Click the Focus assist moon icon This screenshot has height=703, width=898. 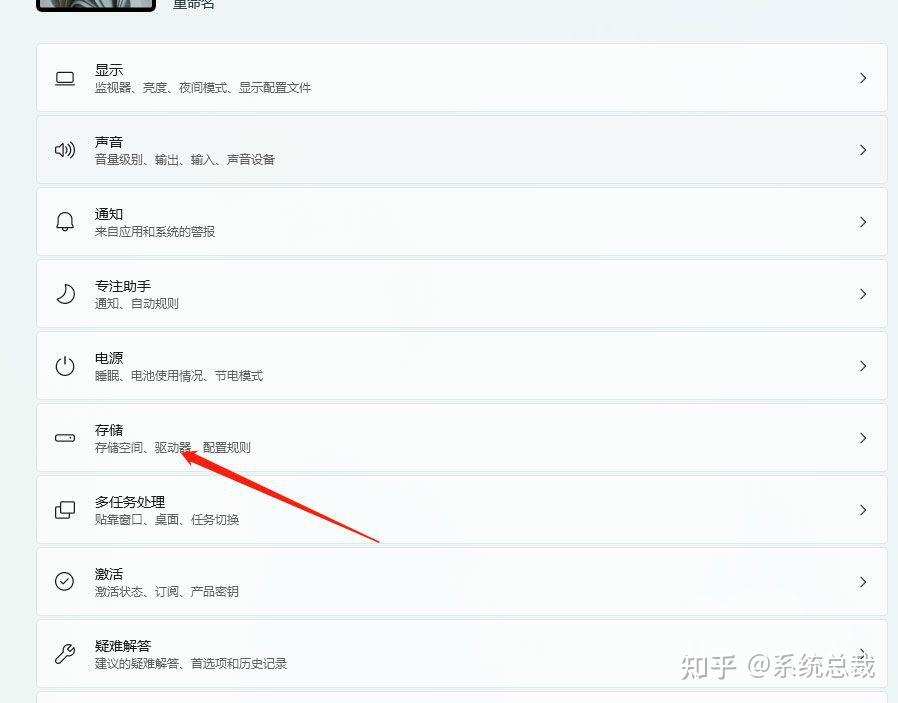click(x=65, y=294)
